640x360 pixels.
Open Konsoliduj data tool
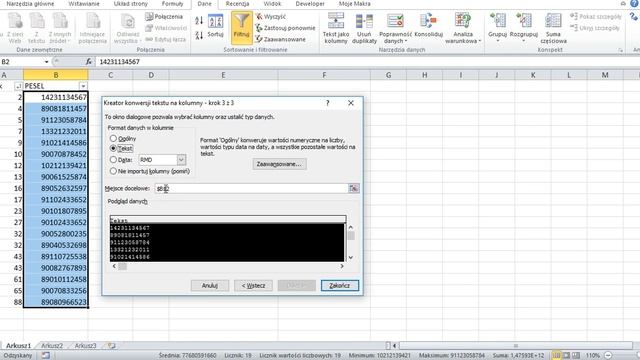click(428, 25)
